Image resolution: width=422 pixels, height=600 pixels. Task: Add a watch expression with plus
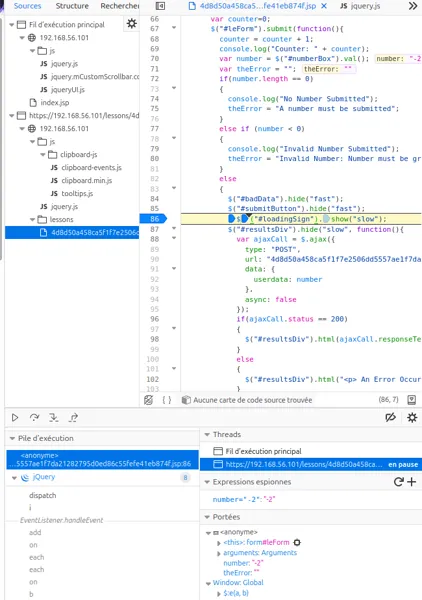click(412, 482)
